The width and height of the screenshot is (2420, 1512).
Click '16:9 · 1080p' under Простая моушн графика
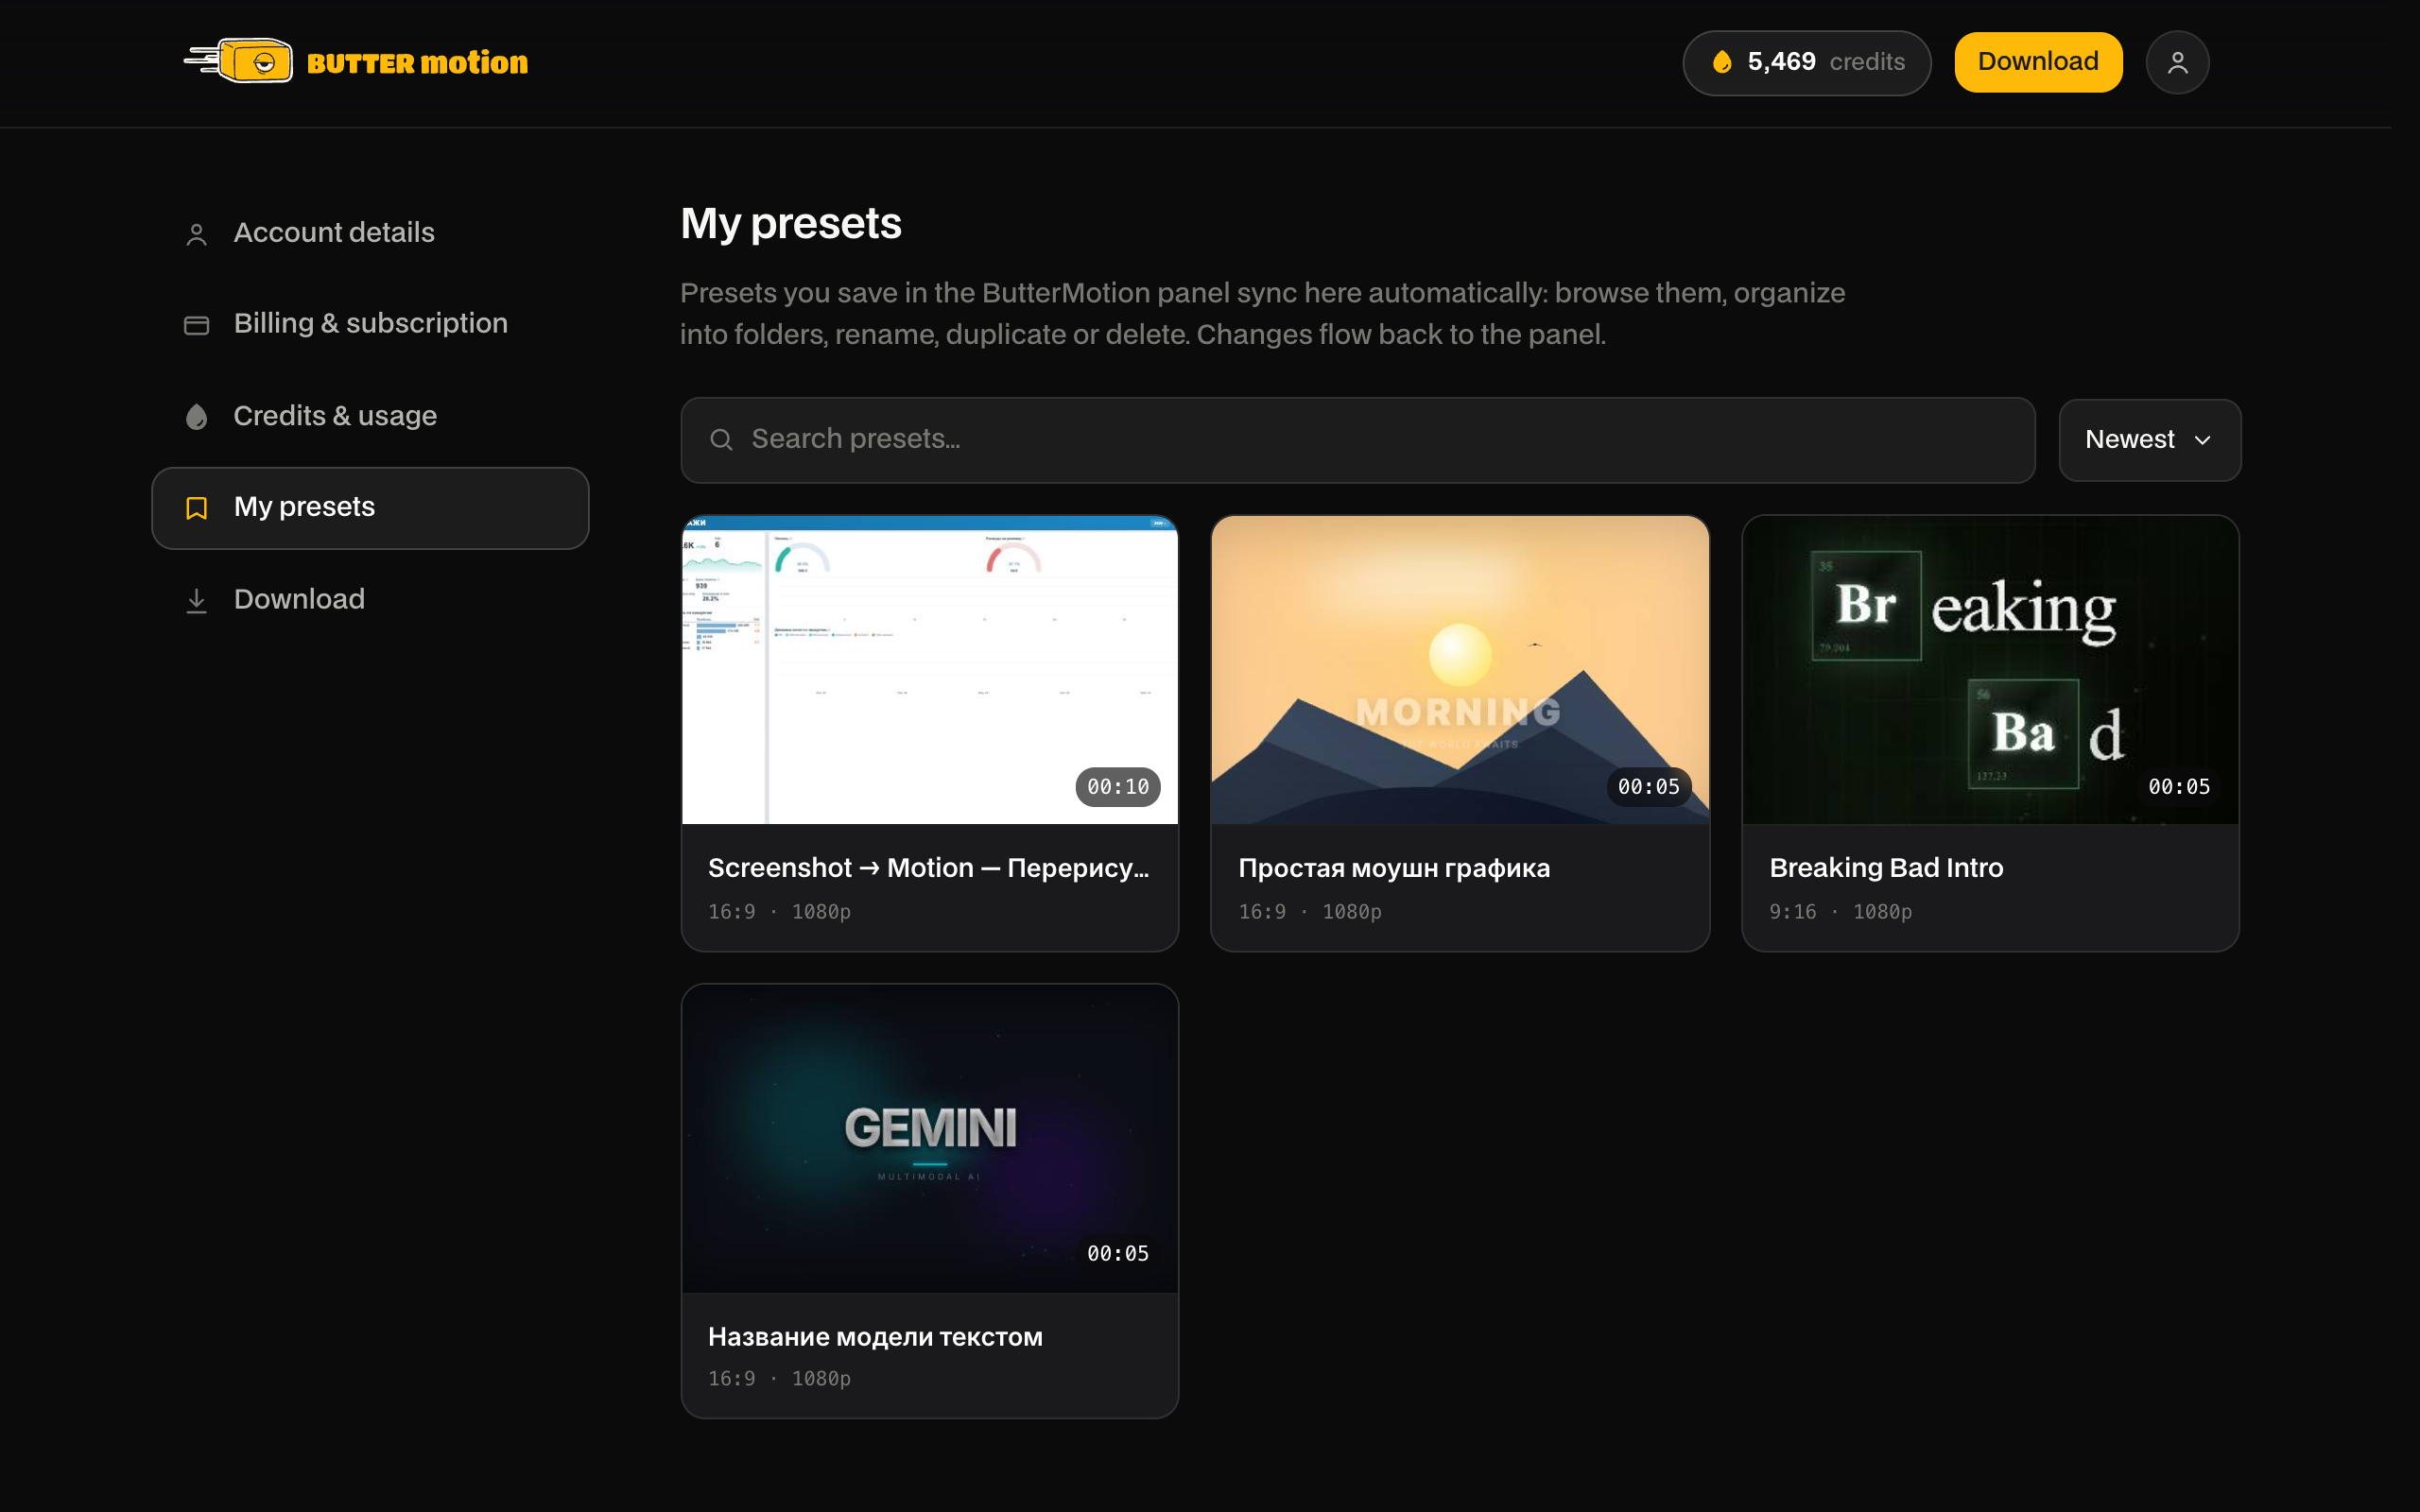[x=1310, y=912]
